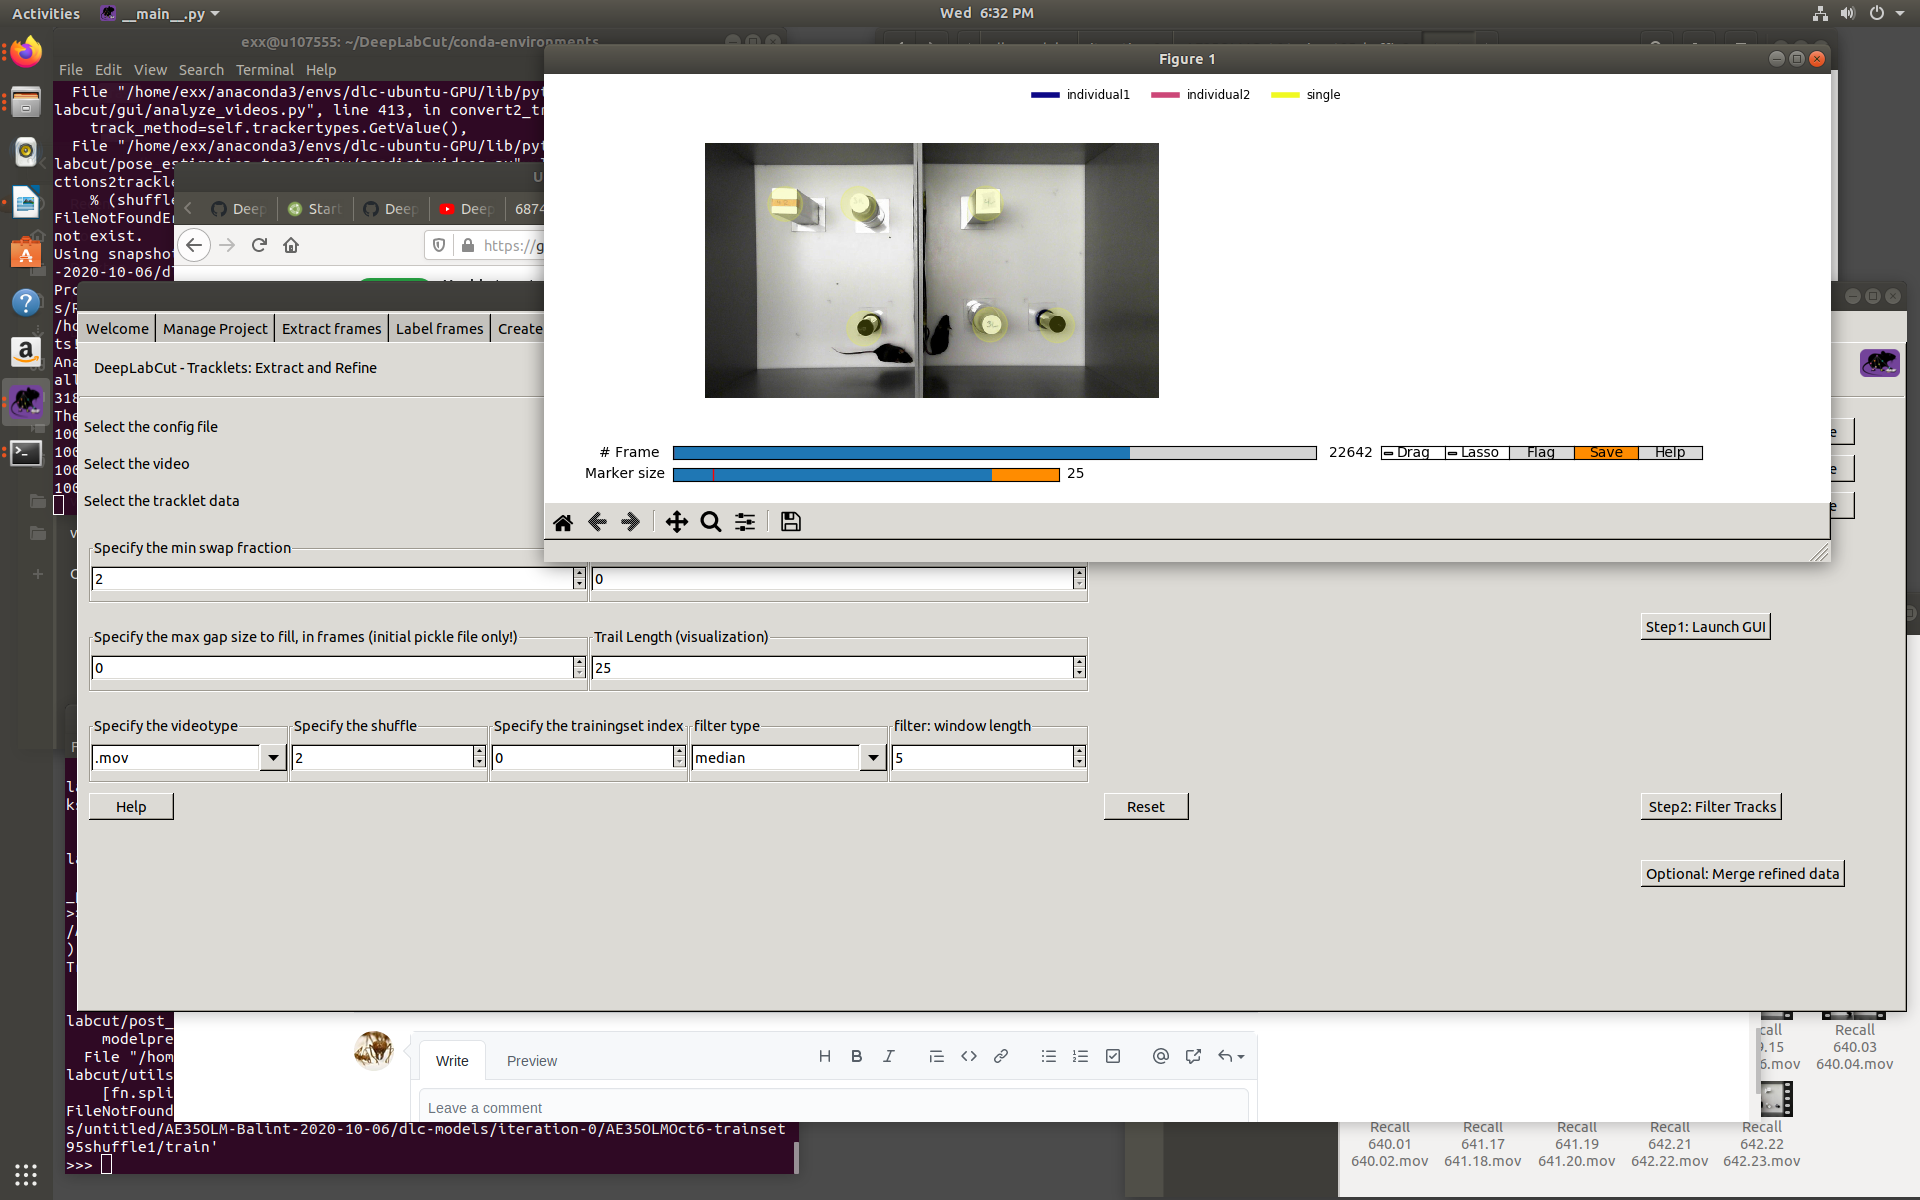The width and height of the screenshot is (1920, 1200).
Task: Activate the Zoom-to-rectangle tool
Action: [x=710, y=521]
